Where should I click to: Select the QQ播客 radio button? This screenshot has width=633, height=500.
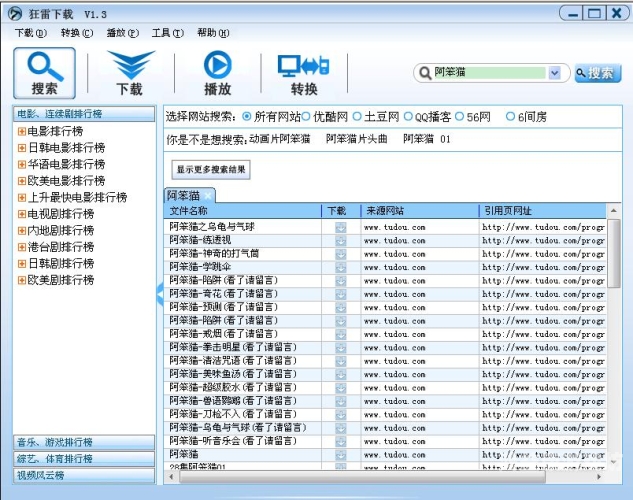tap(409, 117)
